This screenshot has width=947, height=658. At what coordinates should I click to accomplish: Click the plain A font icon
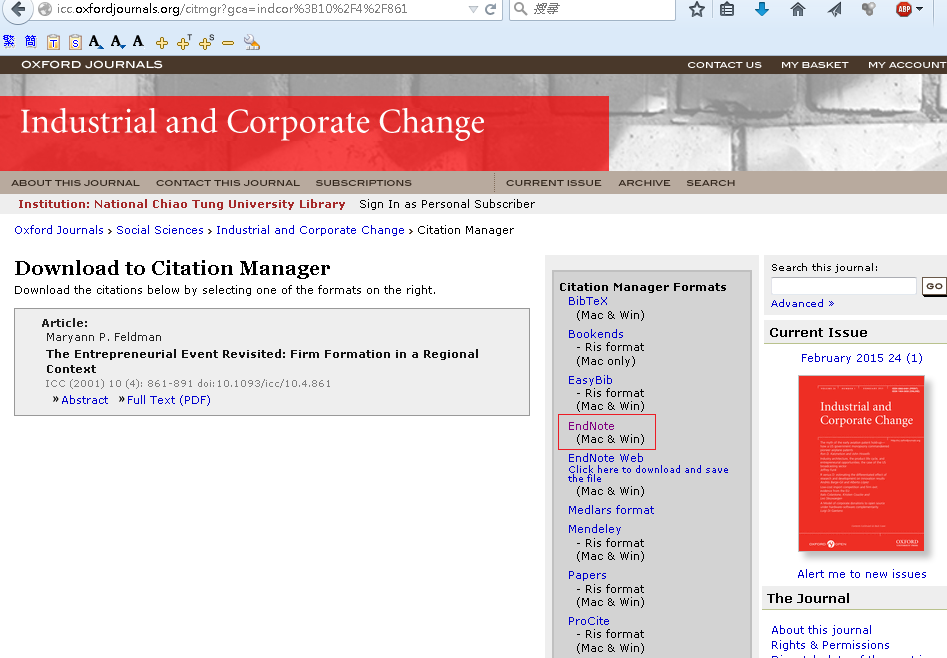[x=138, y=41]
